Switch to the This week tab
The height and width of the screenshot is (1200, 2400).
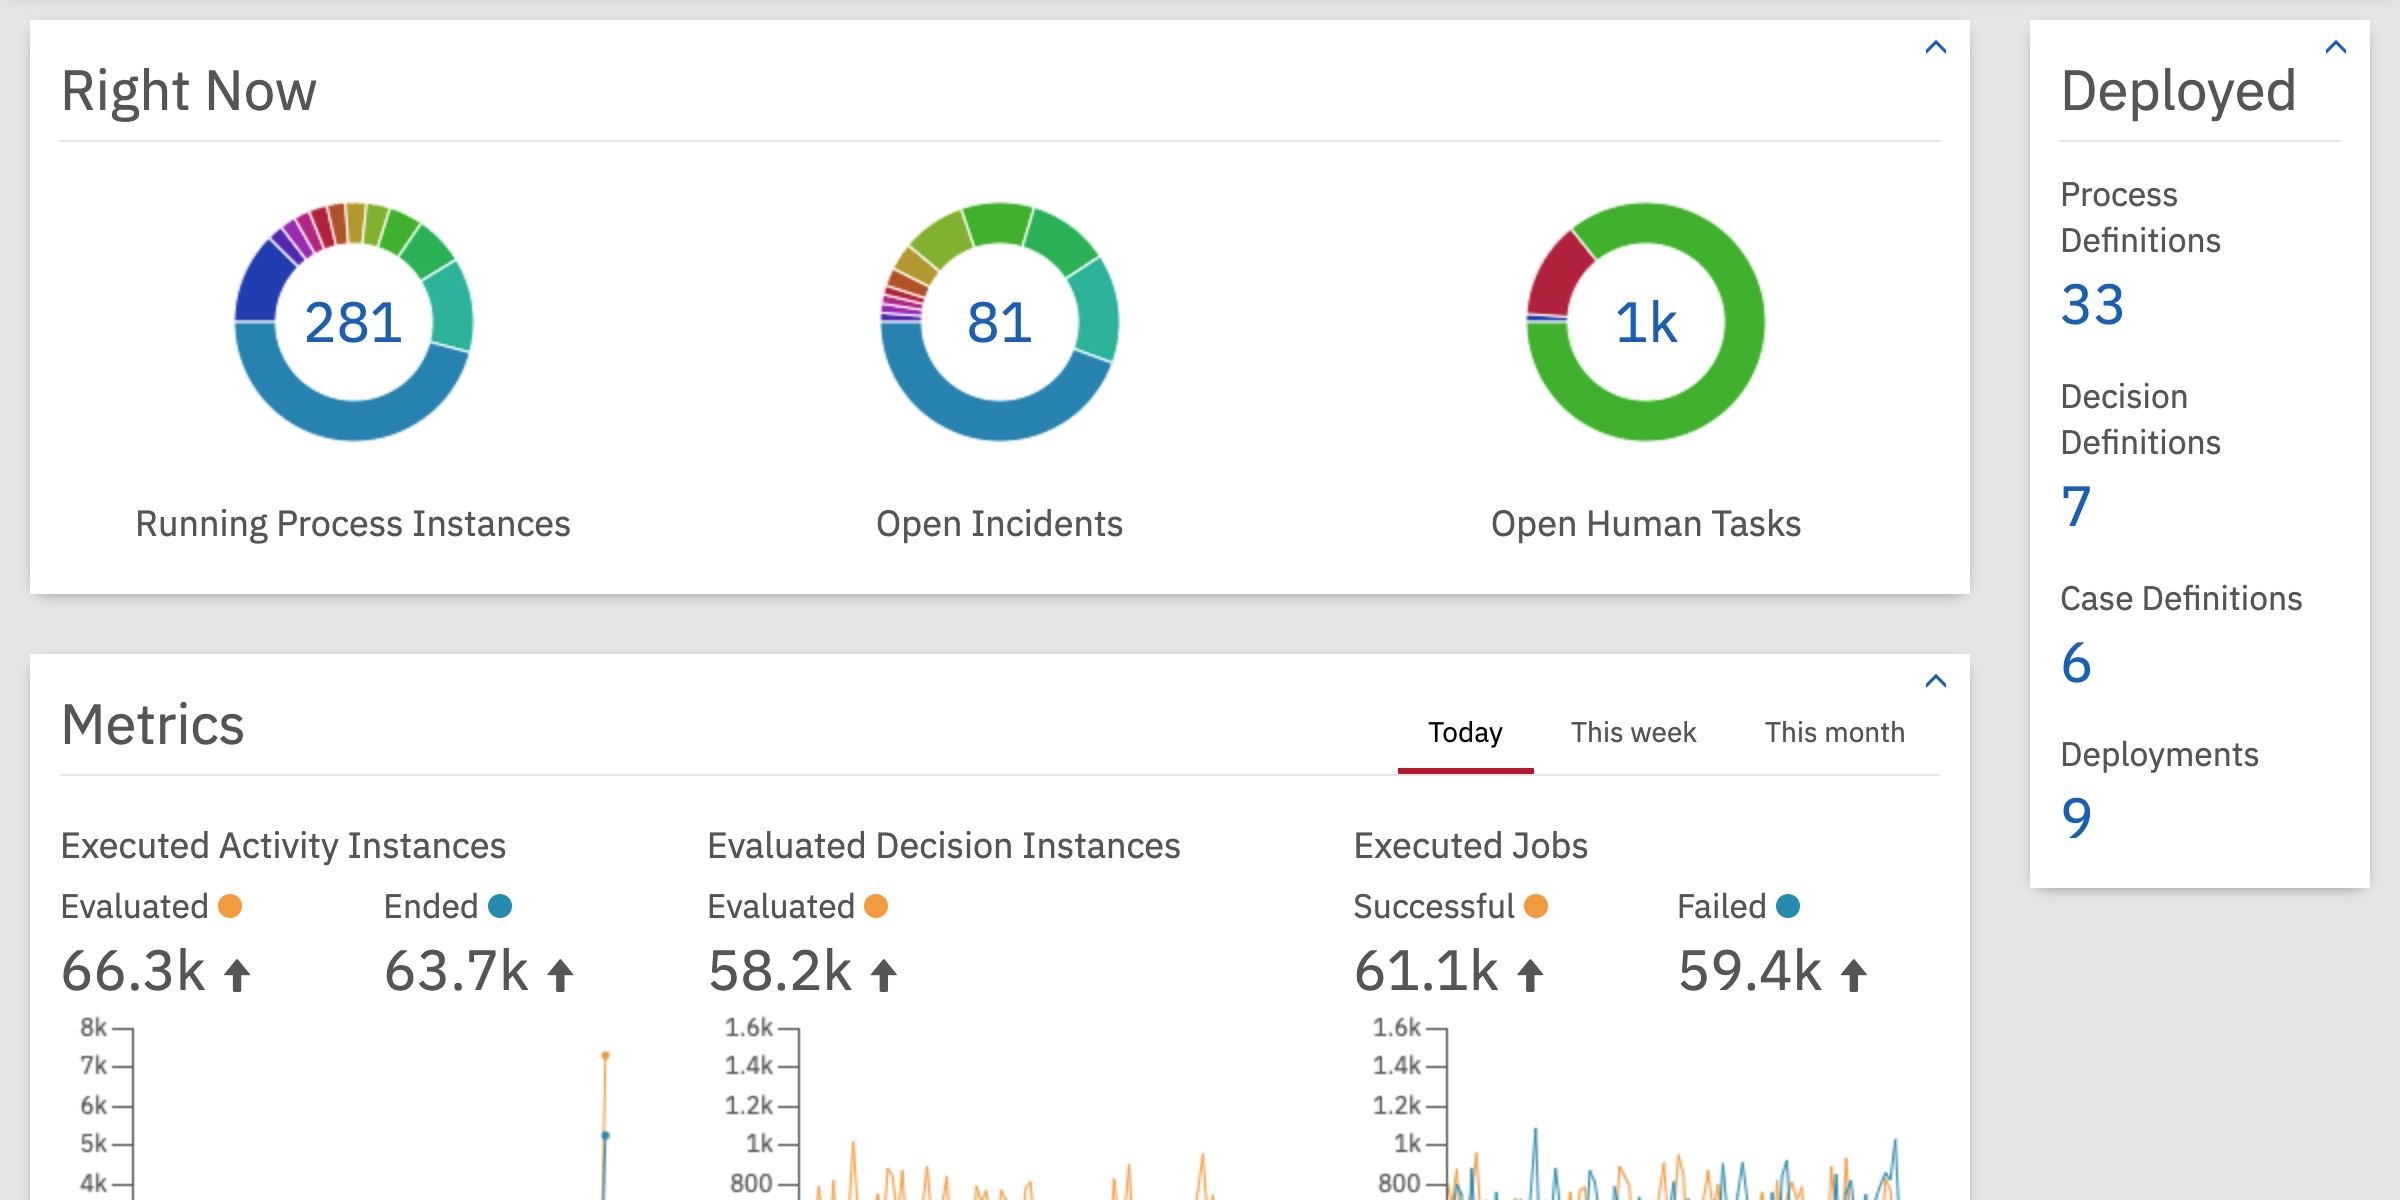coord(1633,733)
